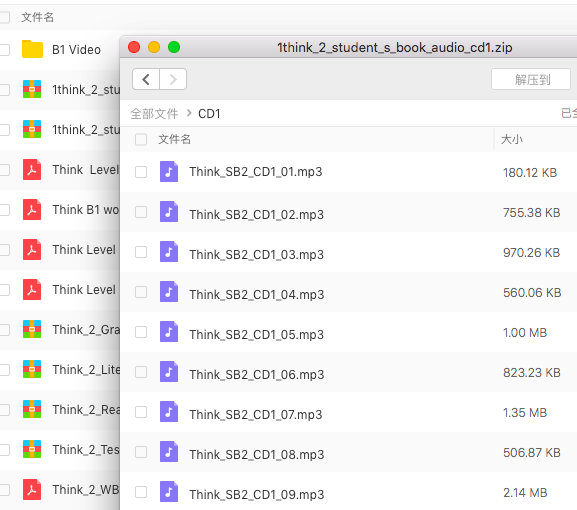Click the 180.12 KB size value
This screenshot has width=577, height=510.
[x=530, y=173]
